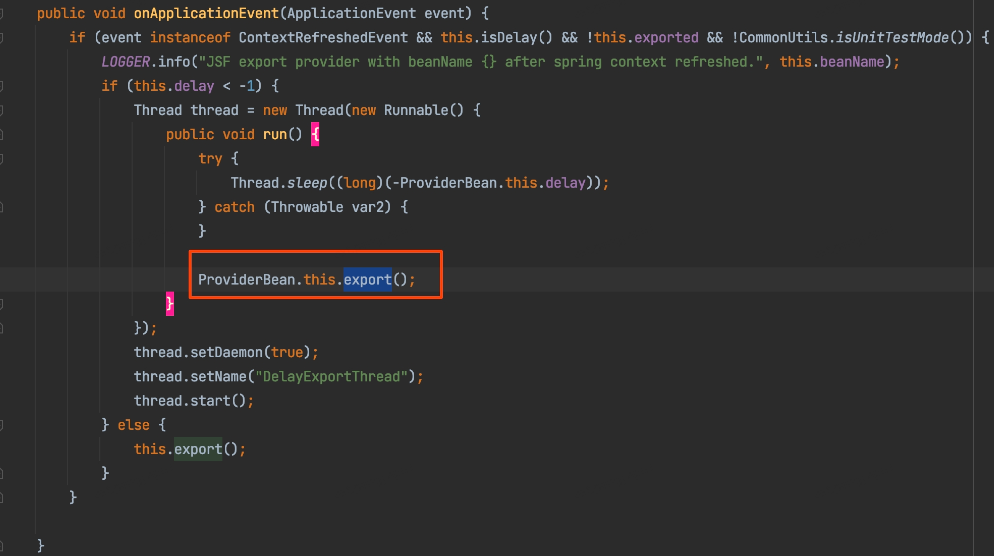
Task: Click the catch keyword
Action: click(x=234, y=207)
